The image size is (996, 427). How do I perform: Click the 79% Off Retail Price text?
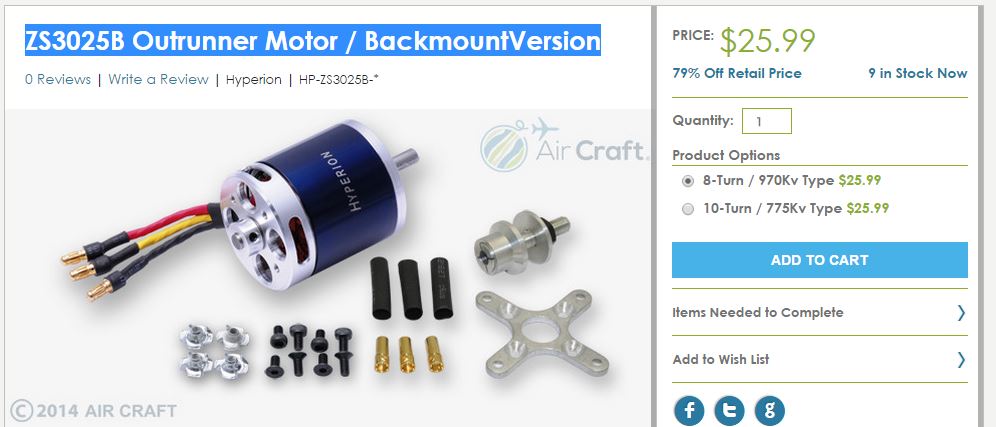point(737,74)
